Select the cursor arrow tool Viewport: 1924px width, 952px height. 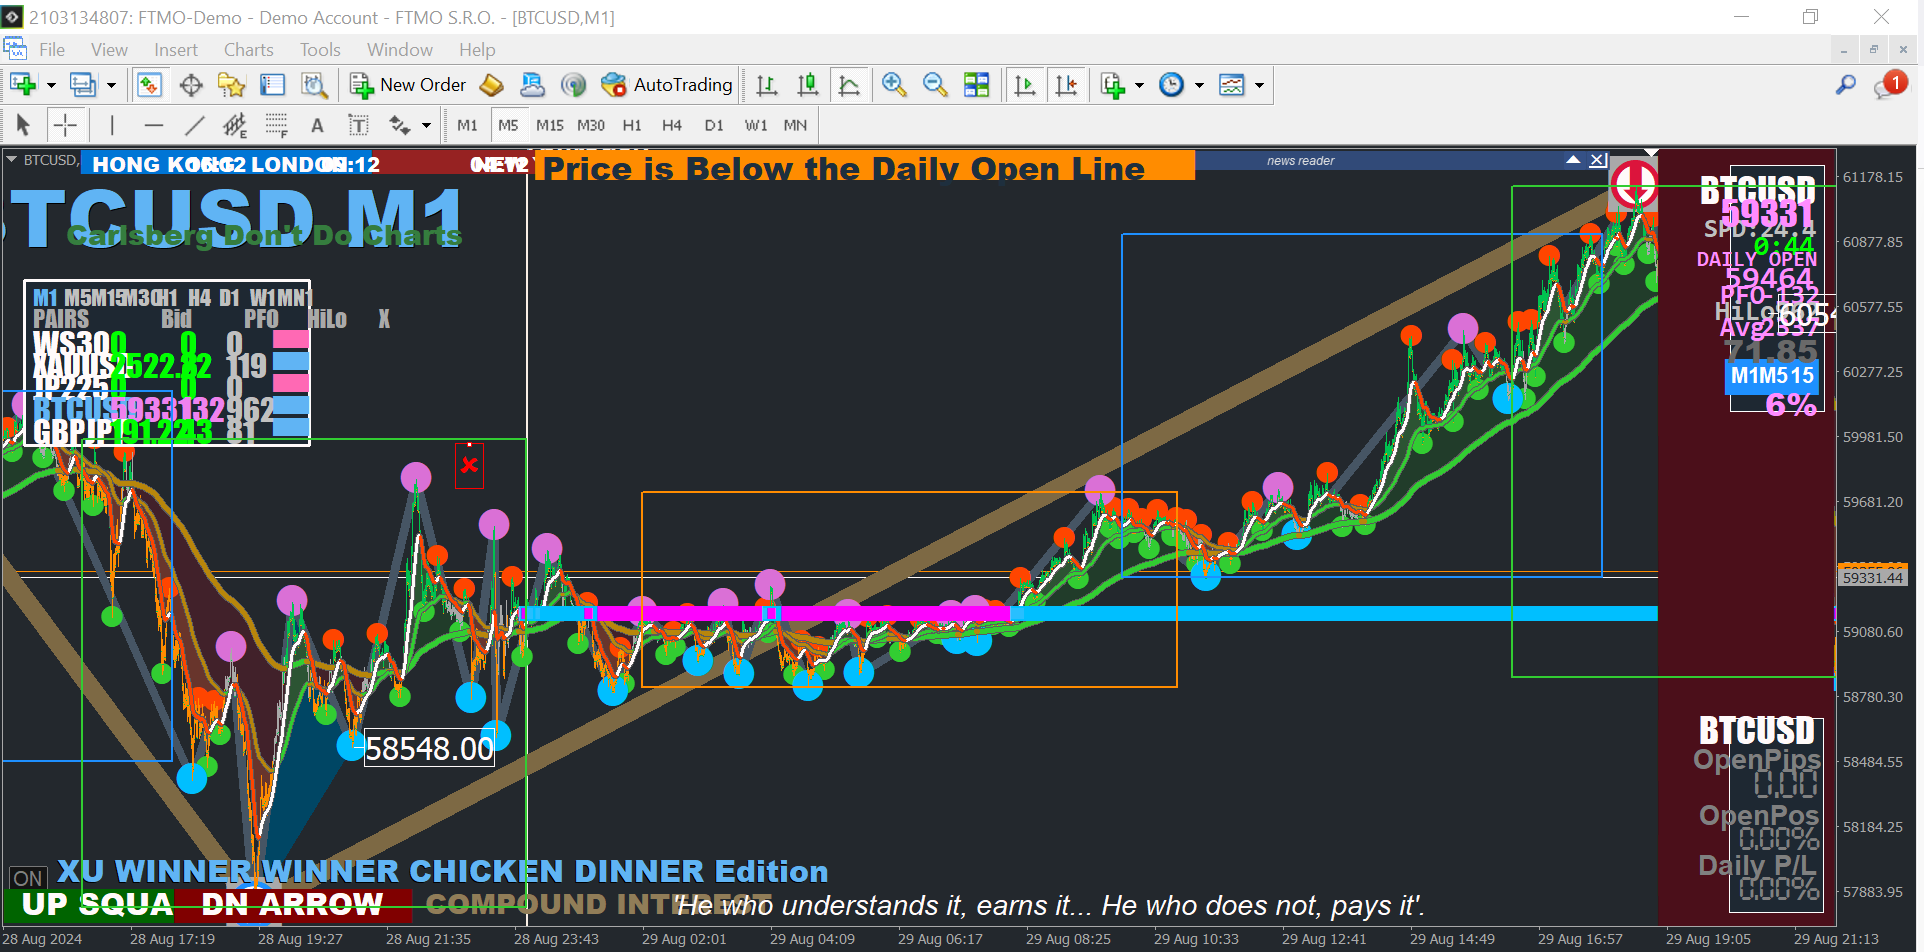pyautogui.click(x=24, y=125)
